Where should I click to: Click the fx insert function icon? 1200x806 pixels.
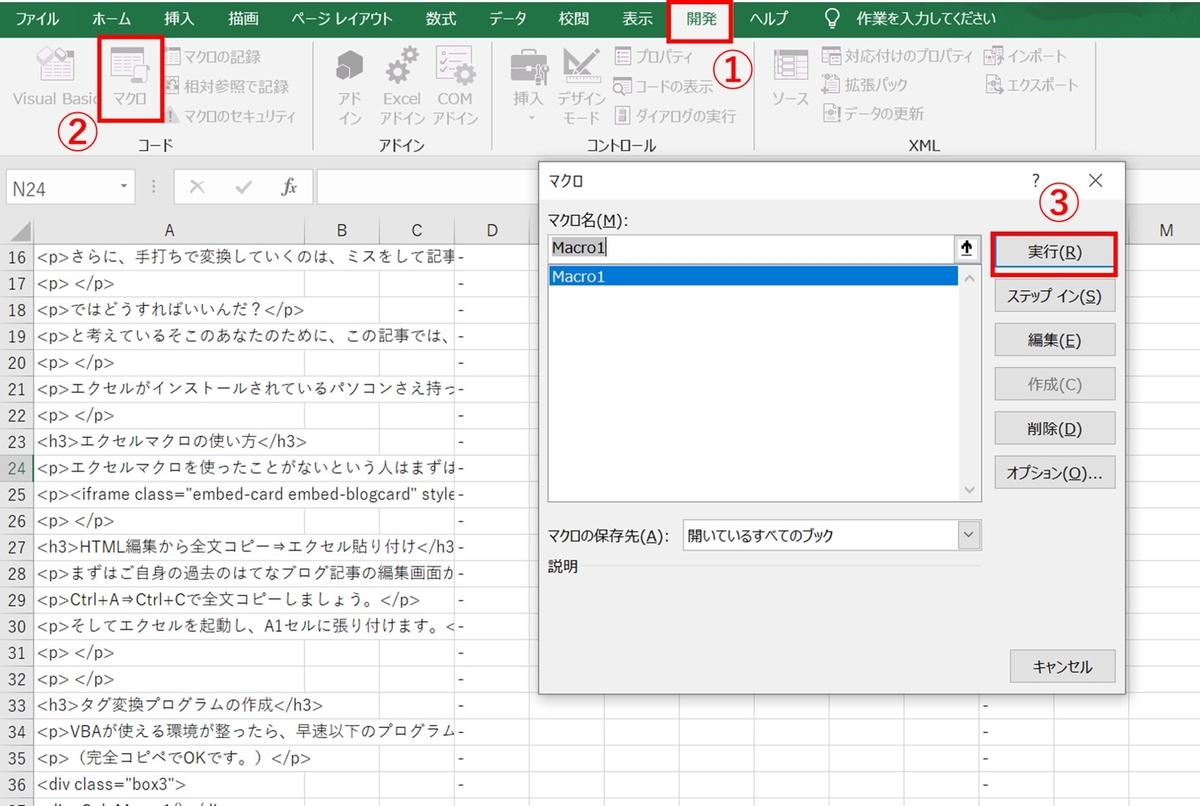click(x=289, y=187)
